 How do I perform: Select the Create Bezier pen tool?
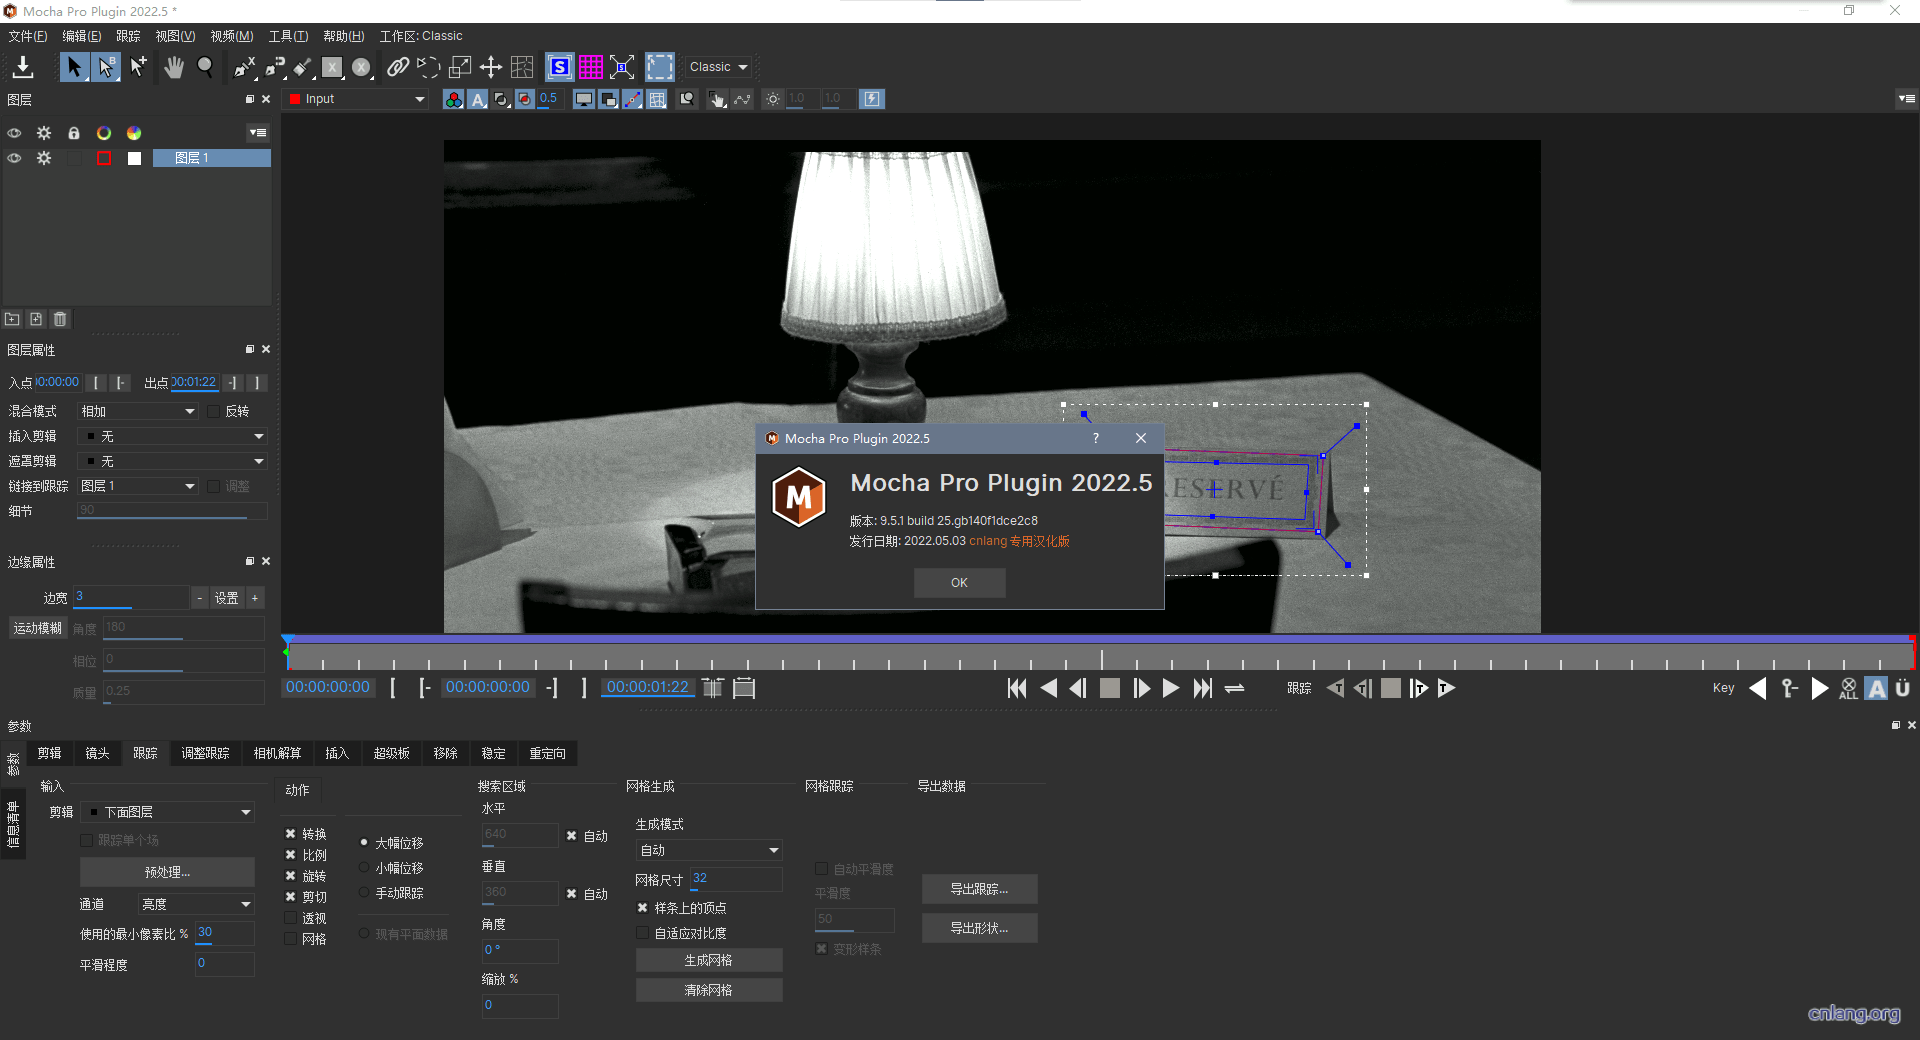coord(275,67)
